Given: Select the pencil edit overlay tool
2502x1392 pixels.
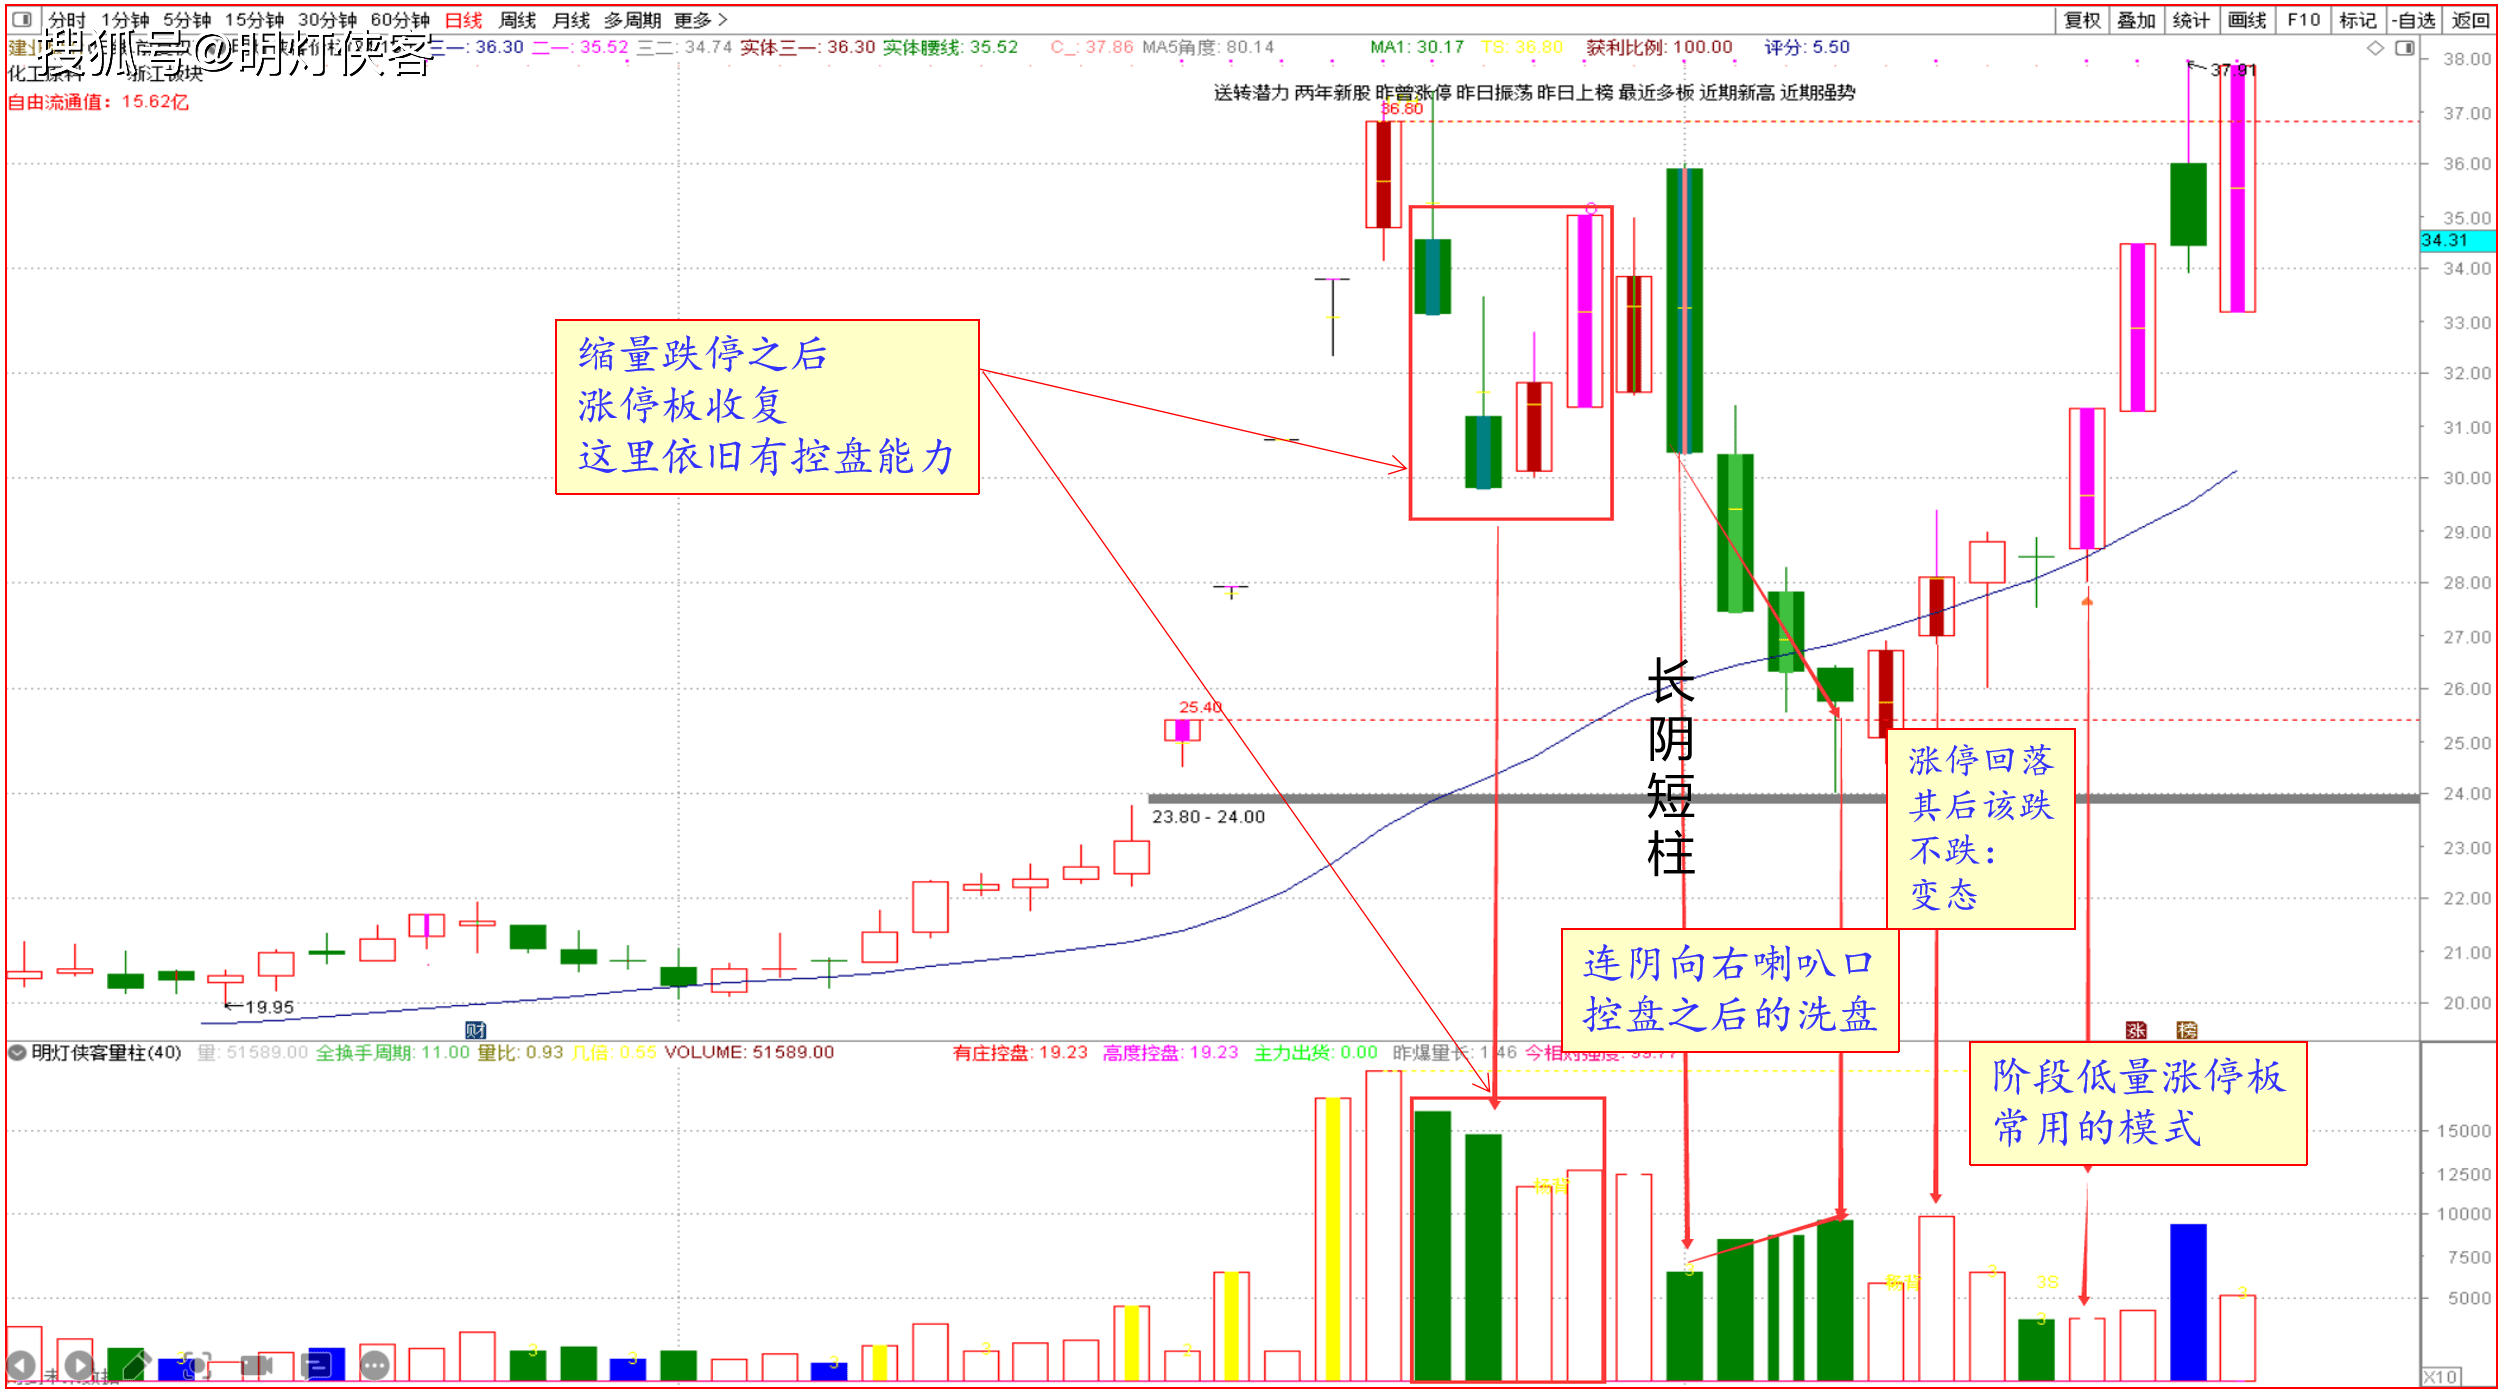Looking at the screenshot, I should (x=138, y=1365).
